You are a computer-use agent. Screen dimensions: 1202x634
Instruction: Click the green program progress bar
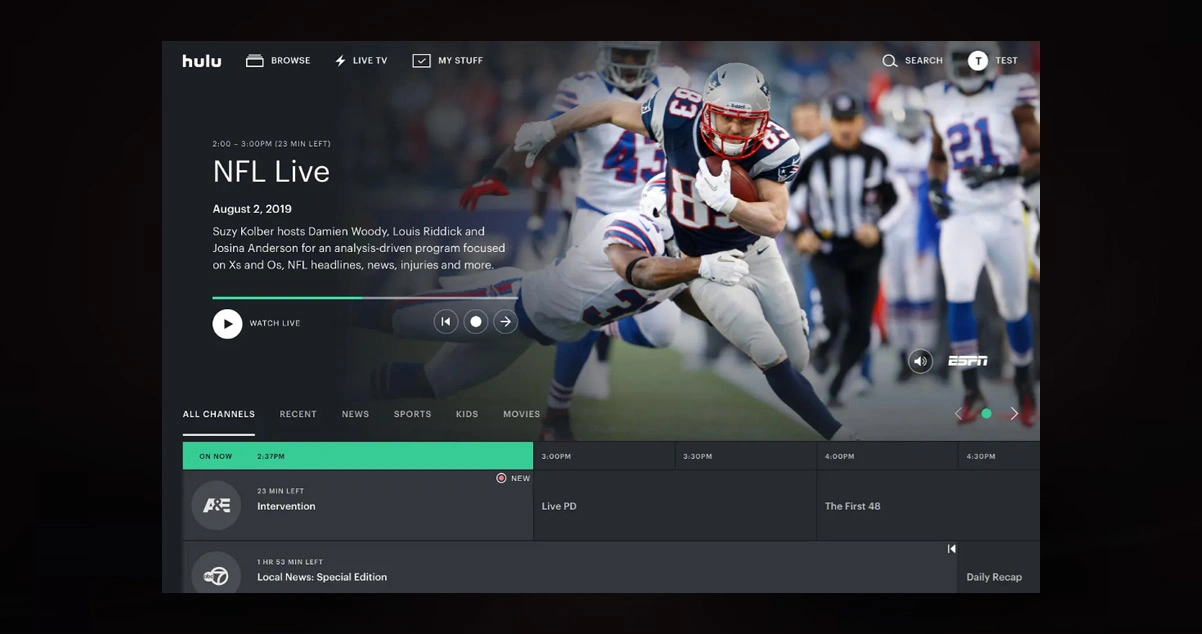287,297
